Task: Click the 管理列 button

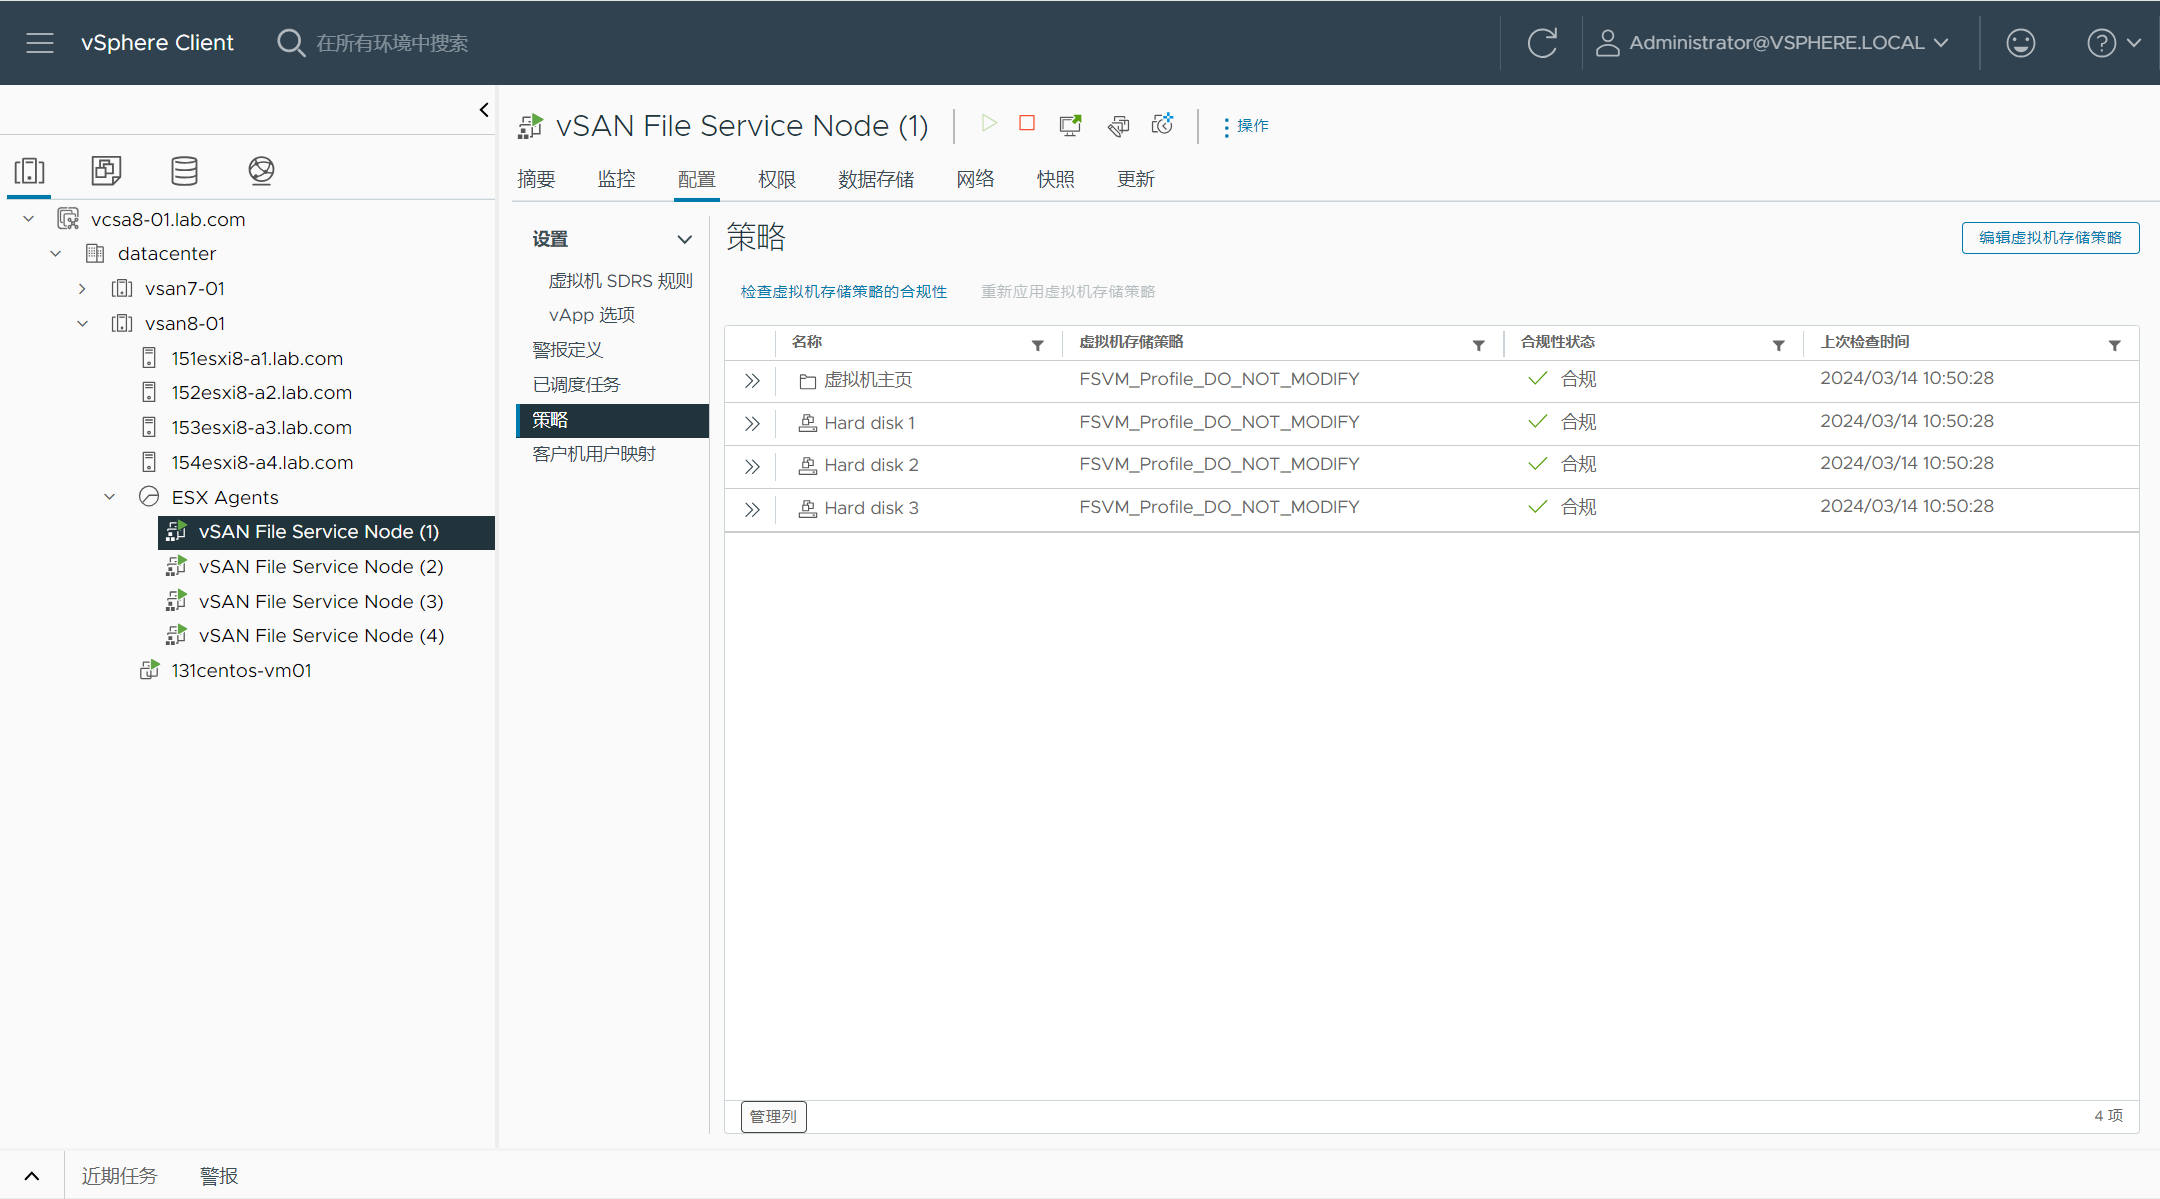Action: (x=773, y=1116)
